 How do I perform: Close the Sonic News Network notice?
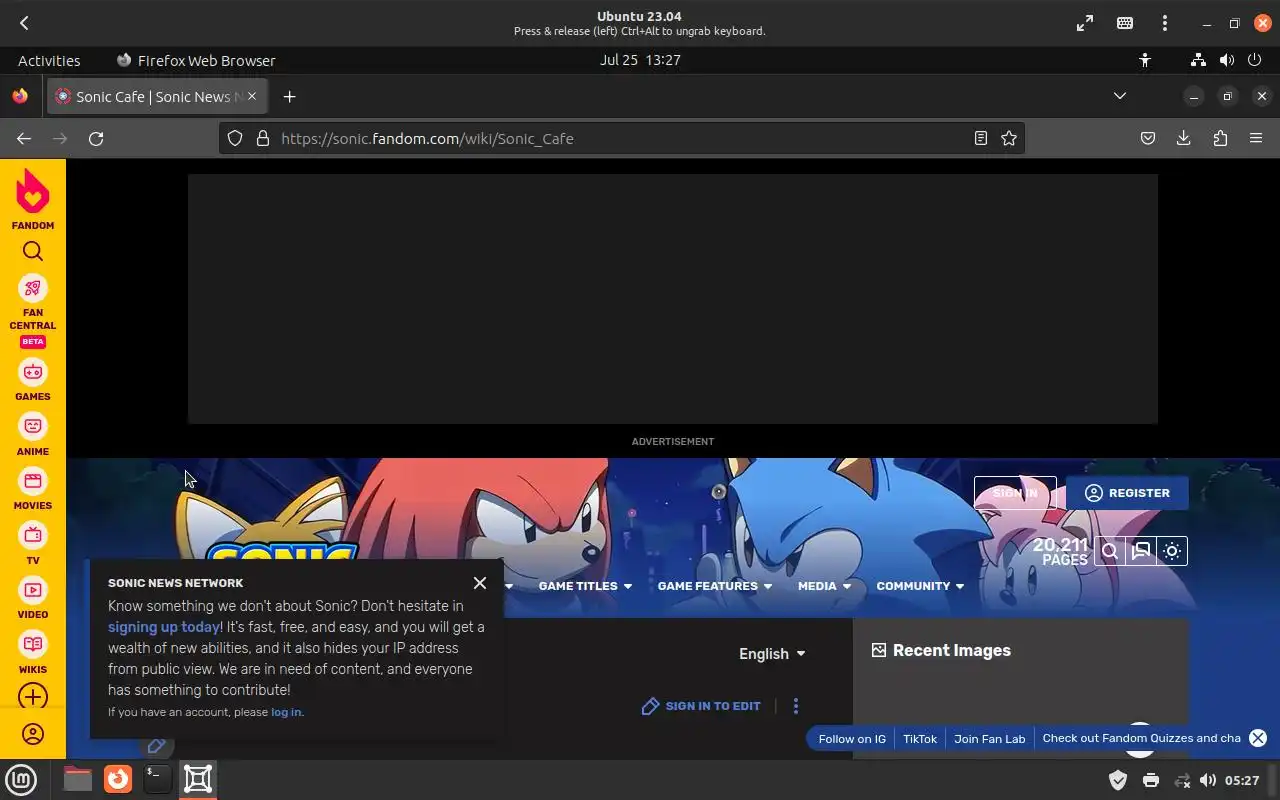pyautogui.click(x=480, y=583)
